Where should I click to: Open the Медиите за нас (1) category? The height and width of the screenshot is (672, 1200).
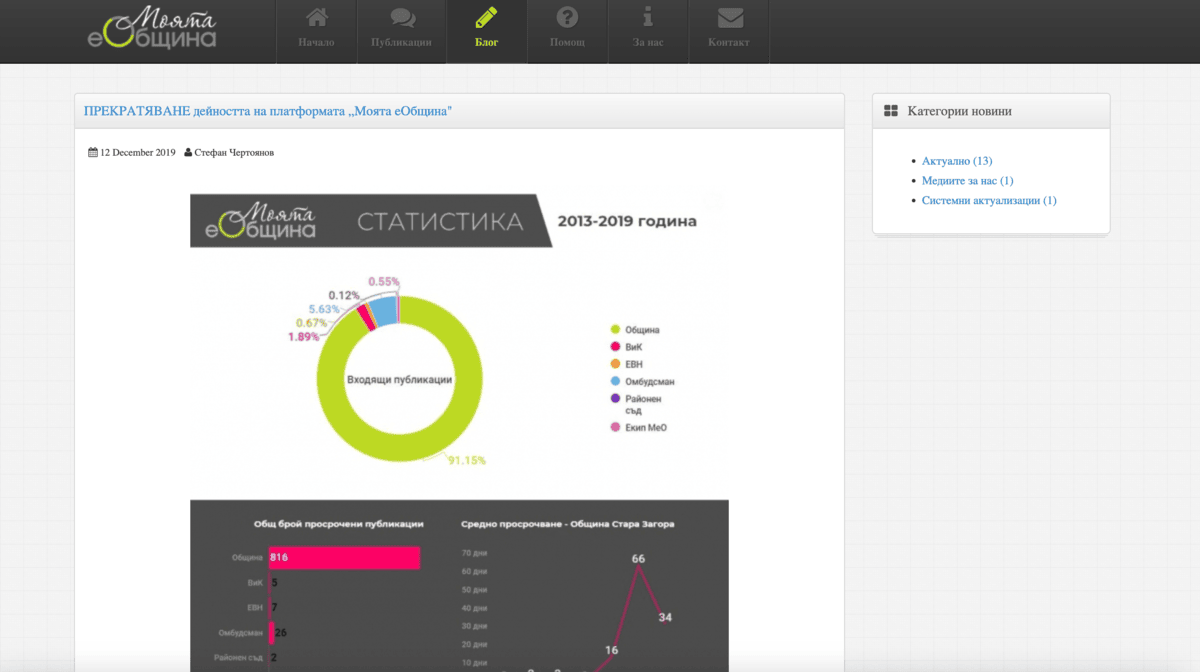[968, 181]
